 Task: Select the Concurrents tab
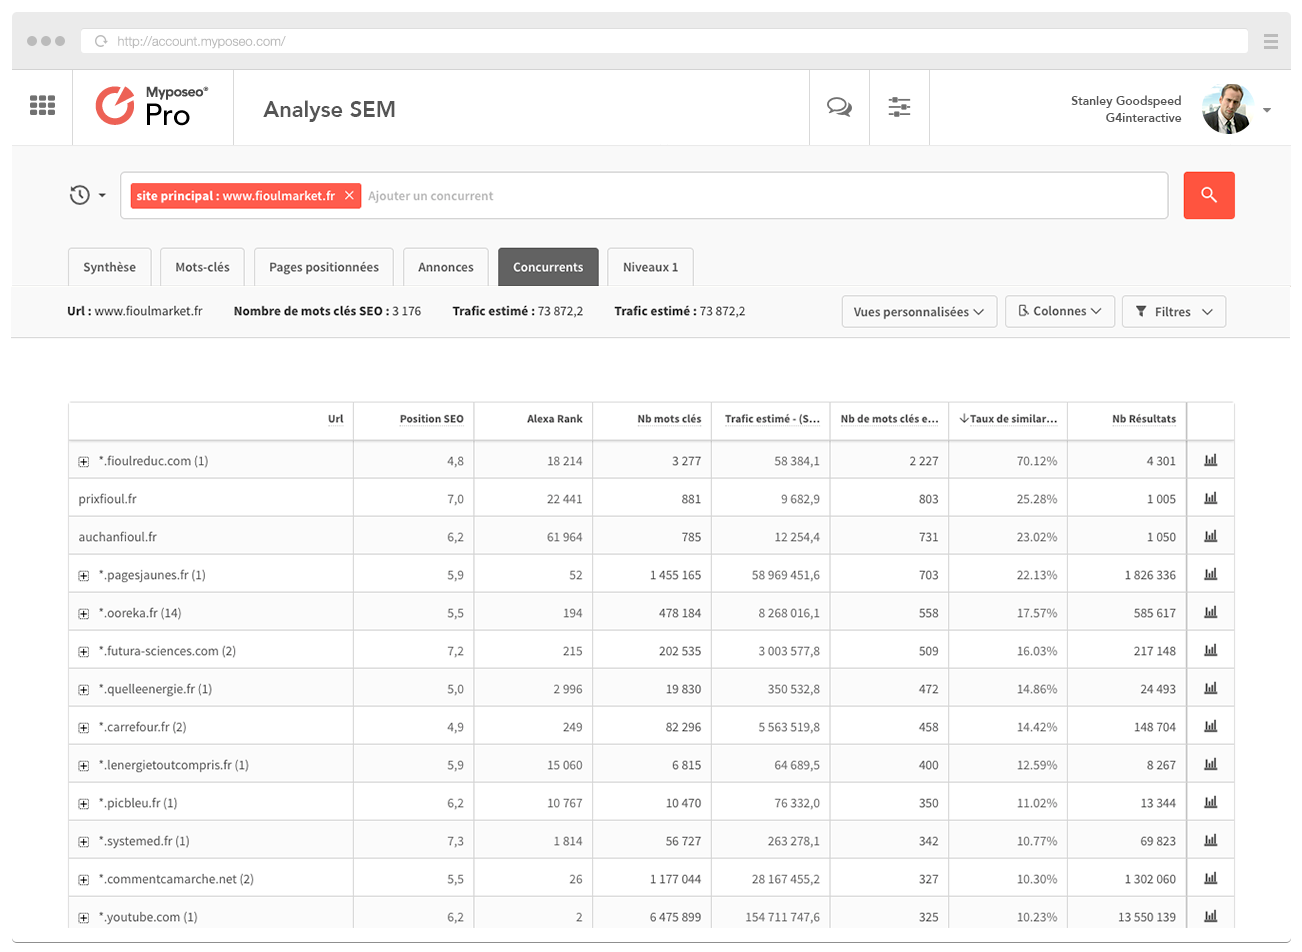pyautogui.click(x=548, y=267)
